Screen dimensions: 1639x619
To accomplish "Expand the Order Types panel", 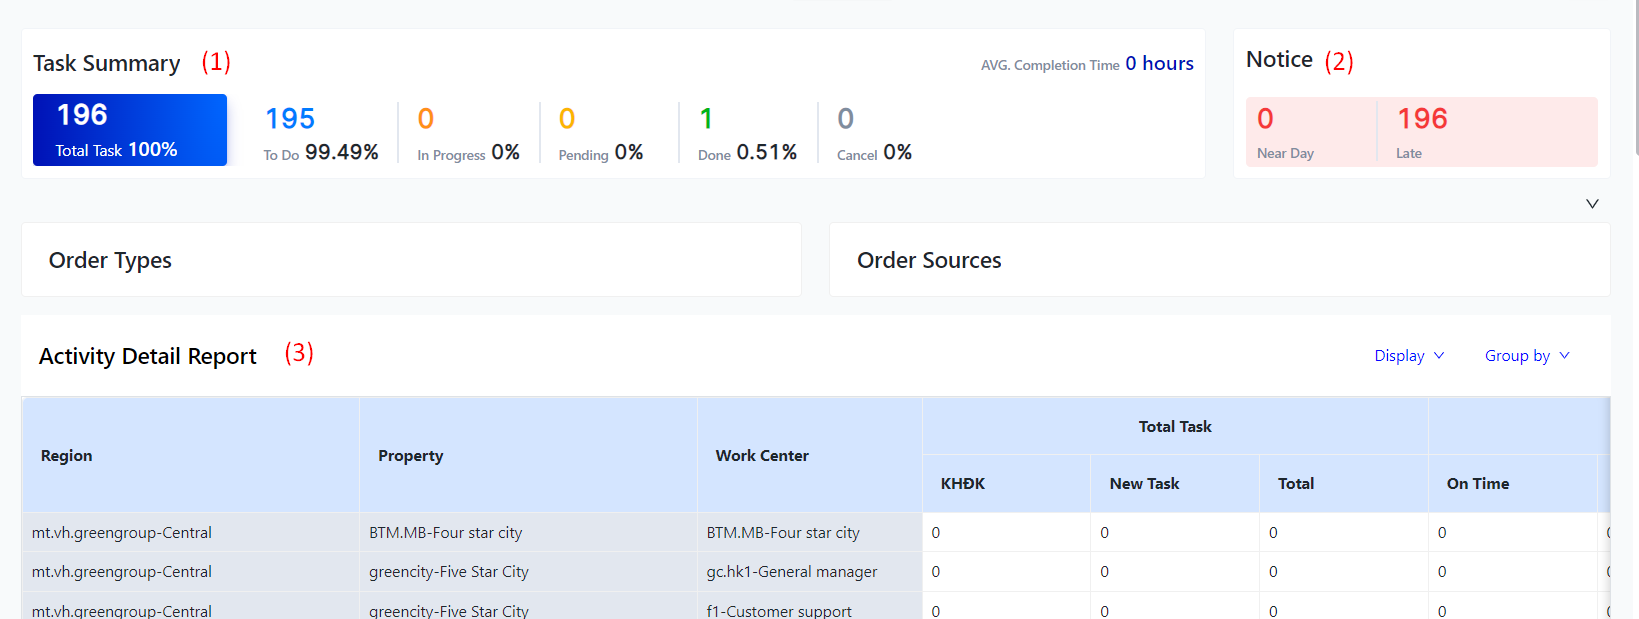I will [411, 260].
